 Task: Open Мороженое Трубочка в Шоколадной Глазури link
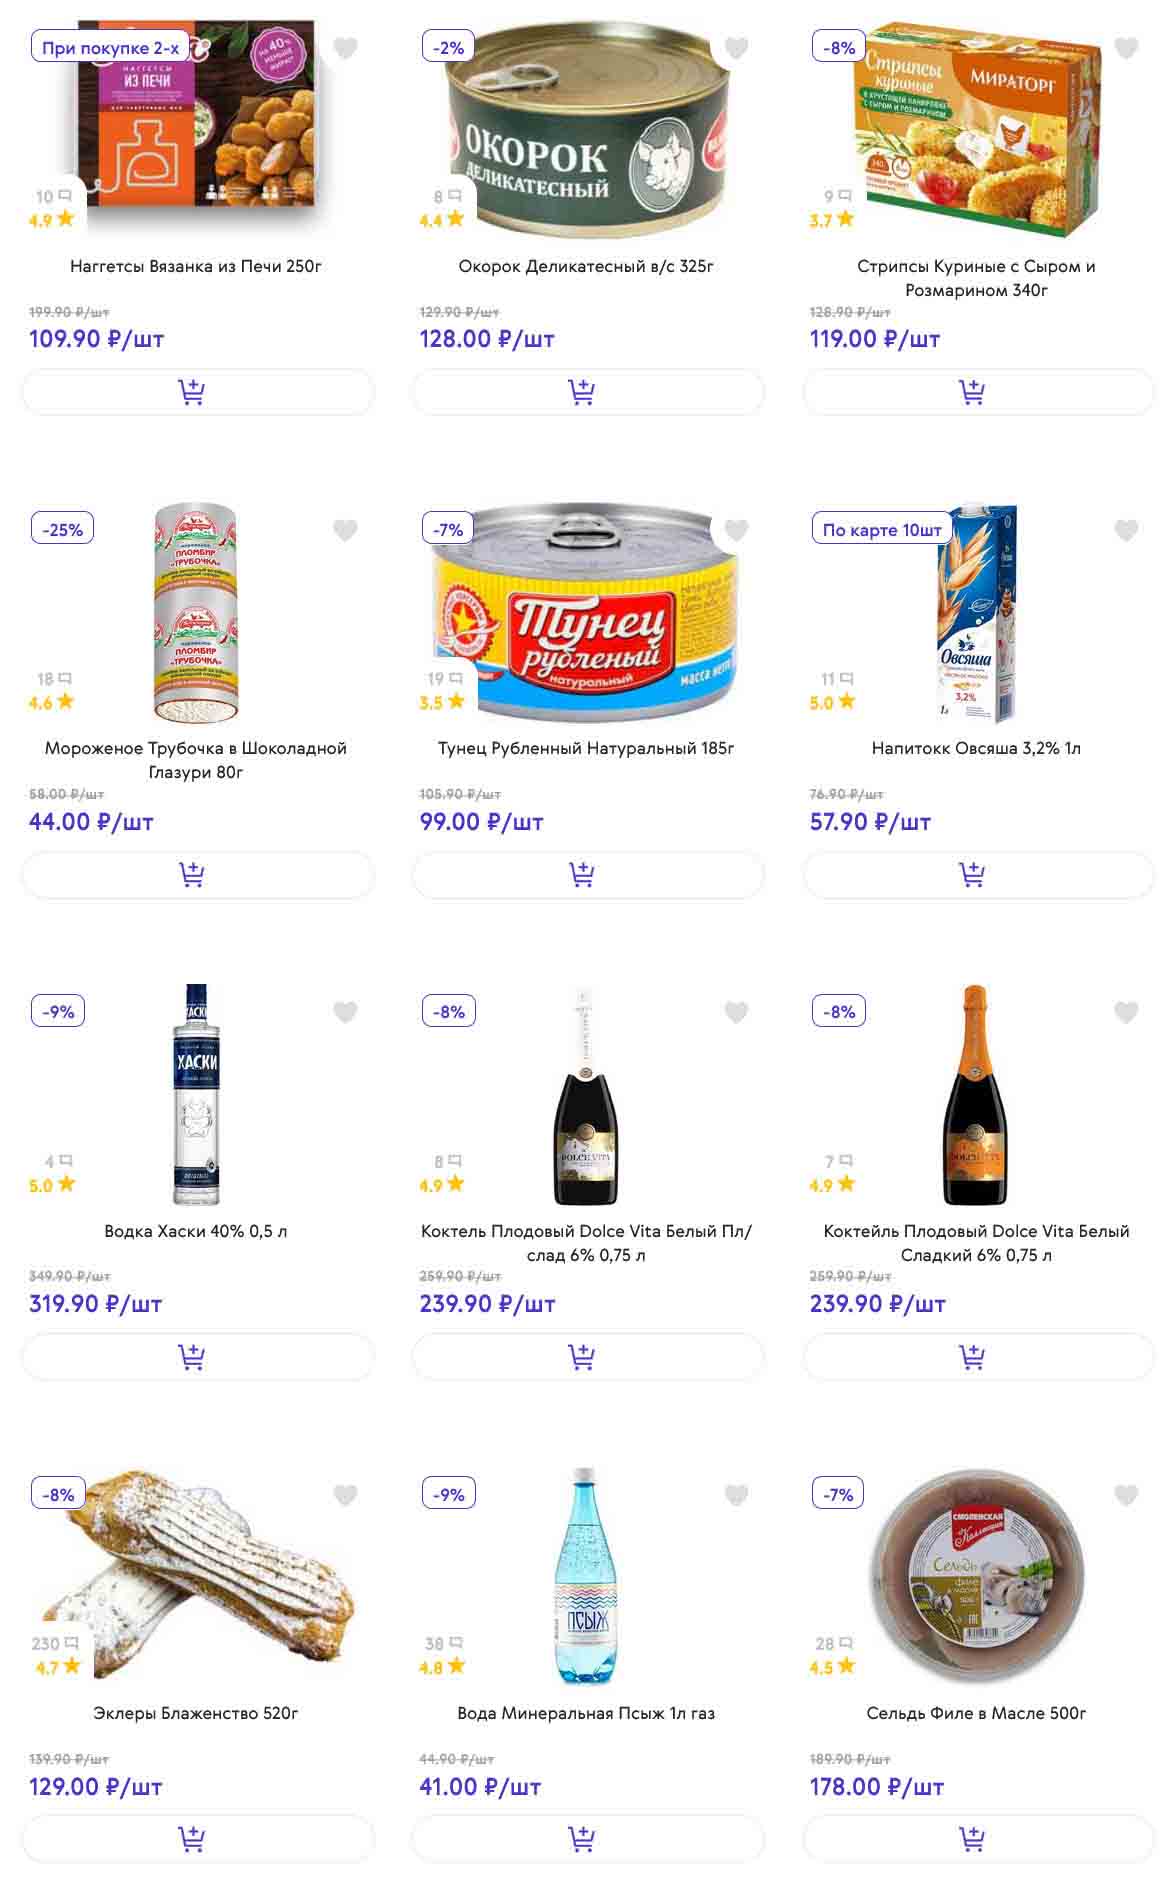click(x=196, y=760)
